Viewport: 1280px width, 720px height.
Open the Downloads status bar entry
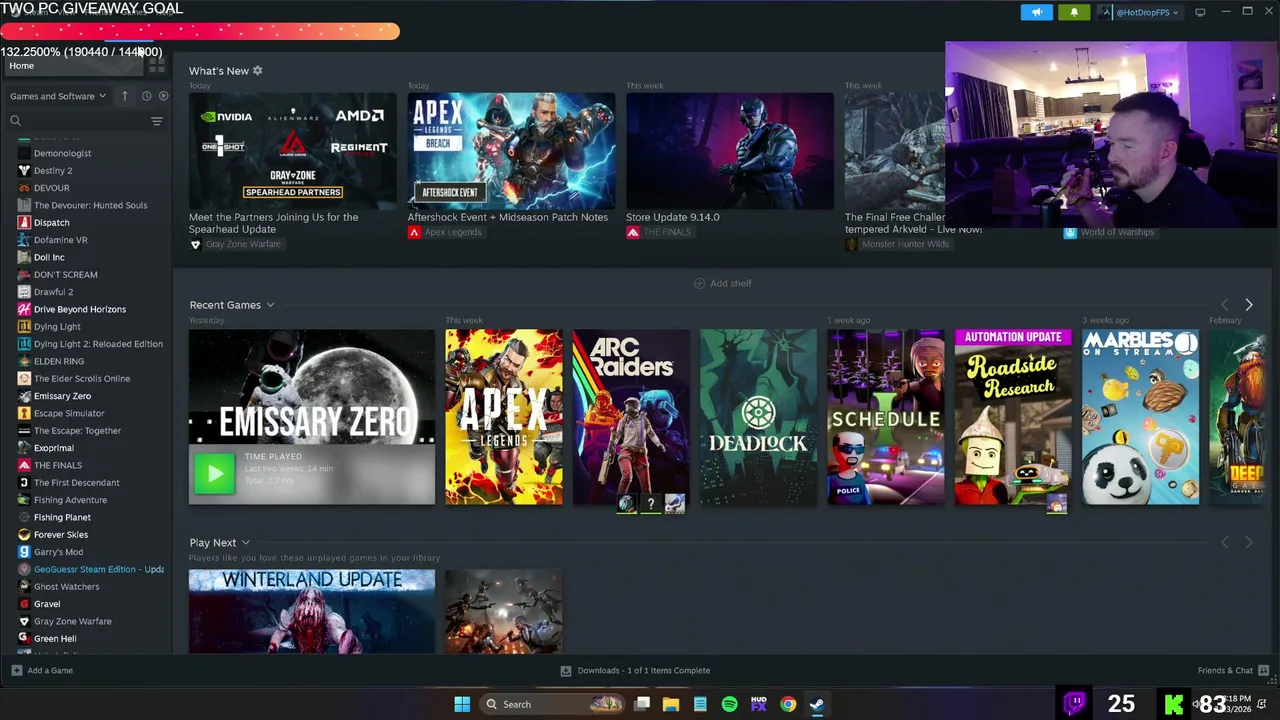click(635, 670)
